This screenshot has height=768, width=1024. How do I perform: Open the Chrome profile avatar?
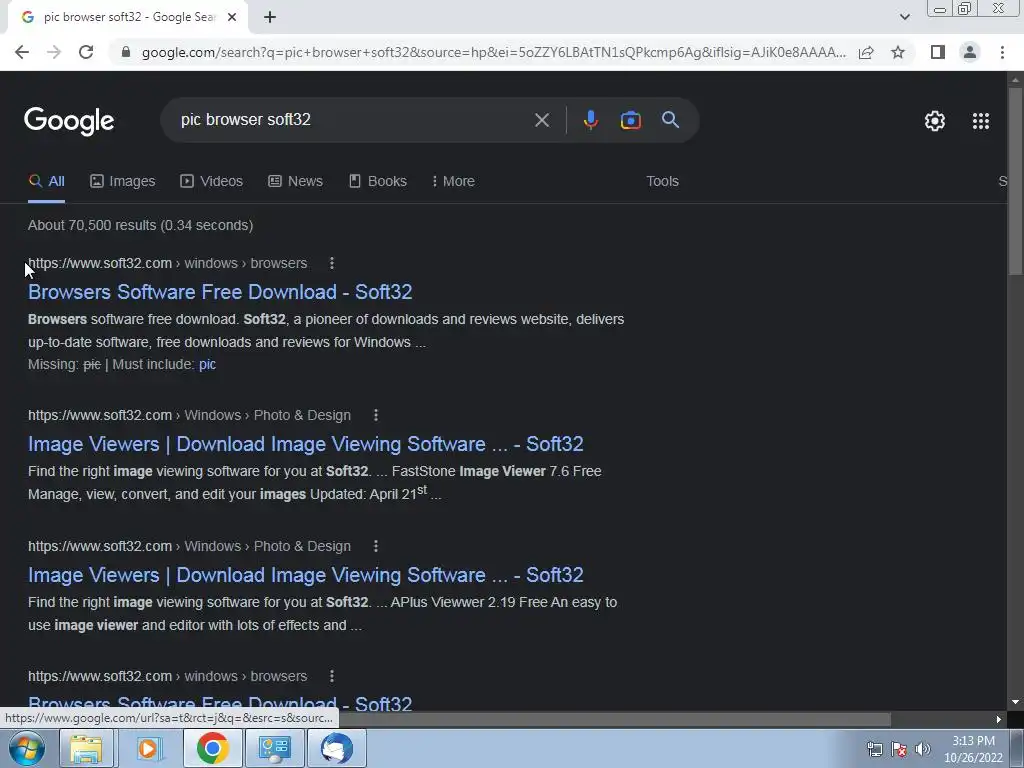[970, 52]
